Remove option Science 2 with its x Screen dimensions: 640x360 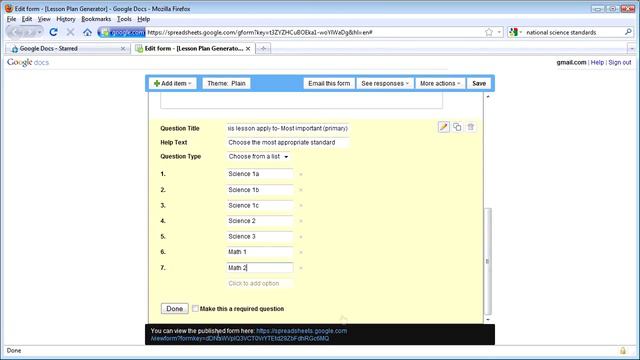coord(301,221)
